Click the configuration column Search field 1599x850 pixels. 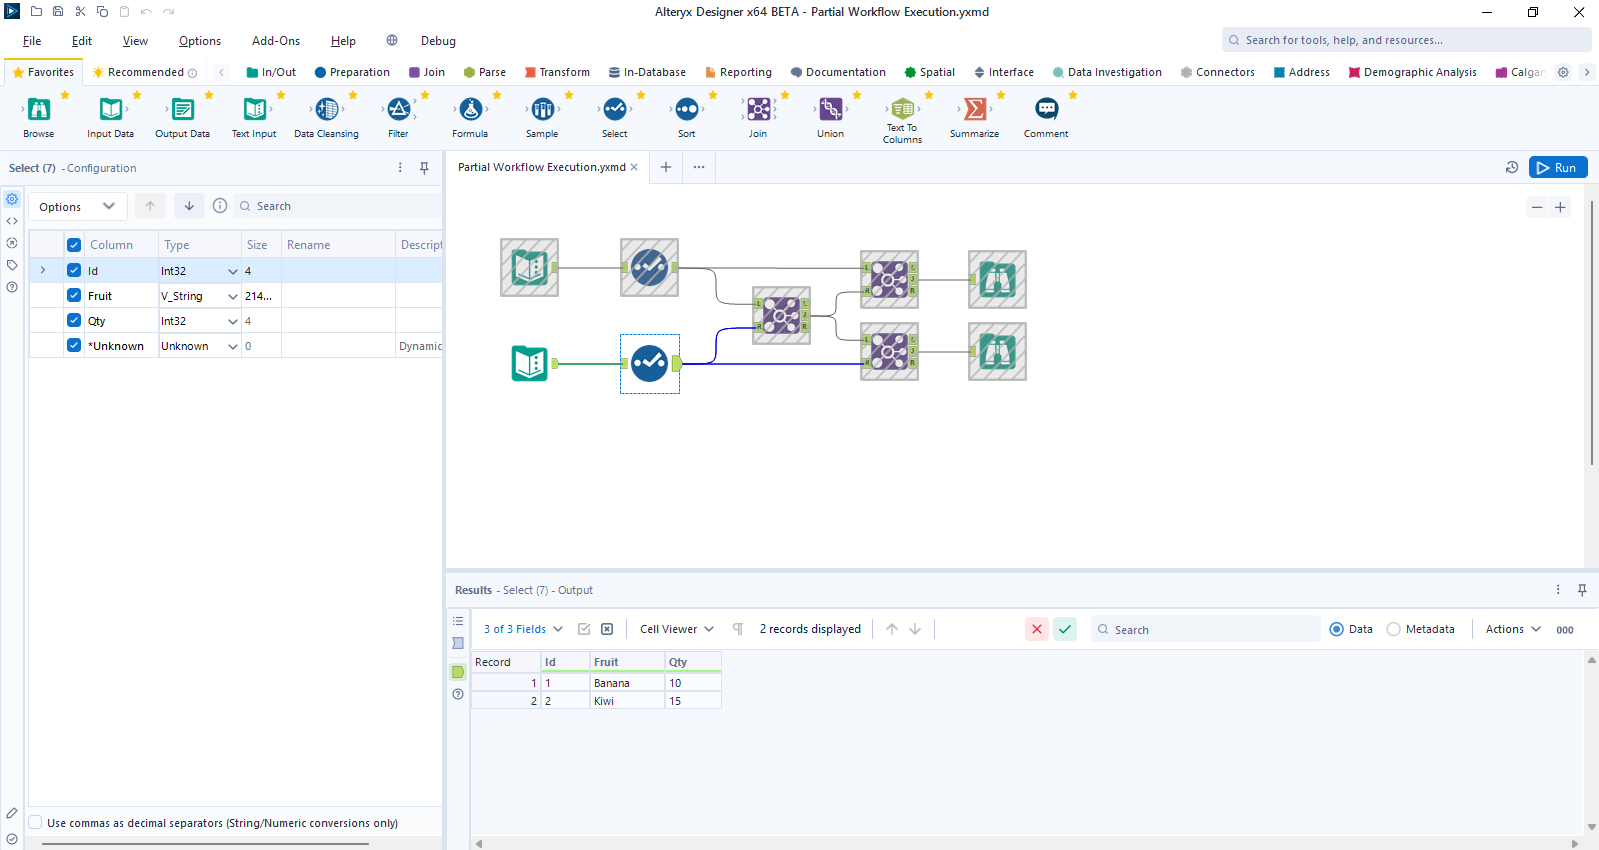[338, 206]
